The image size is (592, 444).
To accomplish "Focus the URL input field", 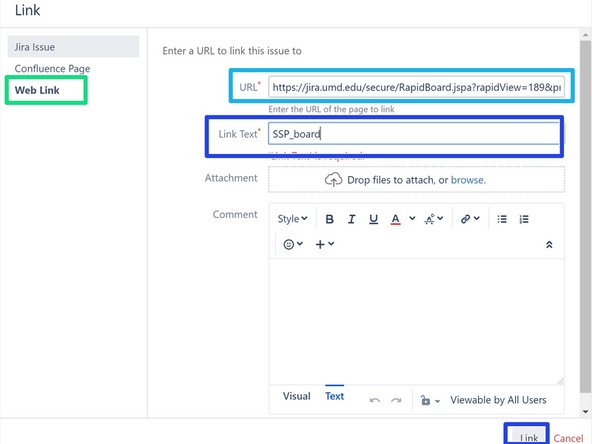I will pyautogui.click(x=416, y=87).
